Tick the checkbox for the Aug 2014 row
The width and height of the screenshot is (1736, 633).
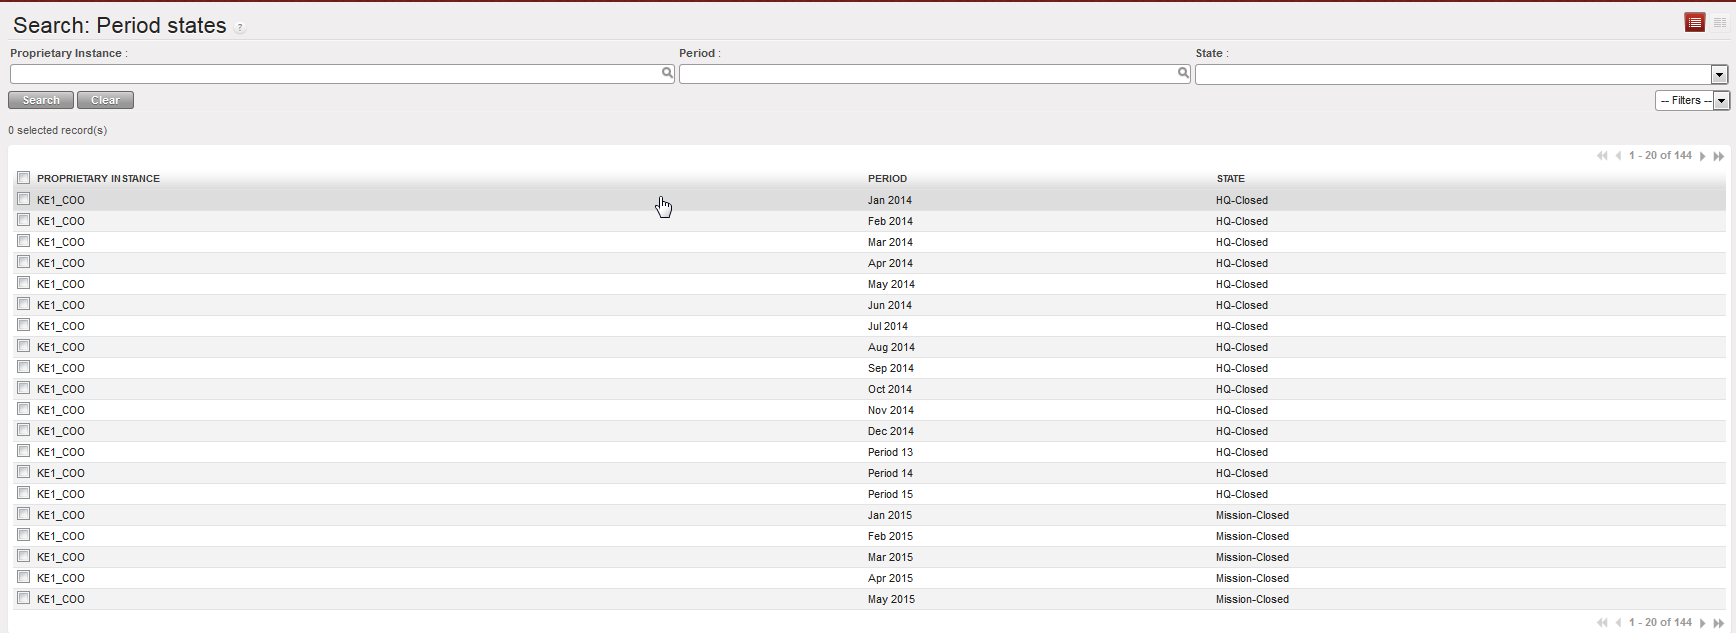point(23,346)
